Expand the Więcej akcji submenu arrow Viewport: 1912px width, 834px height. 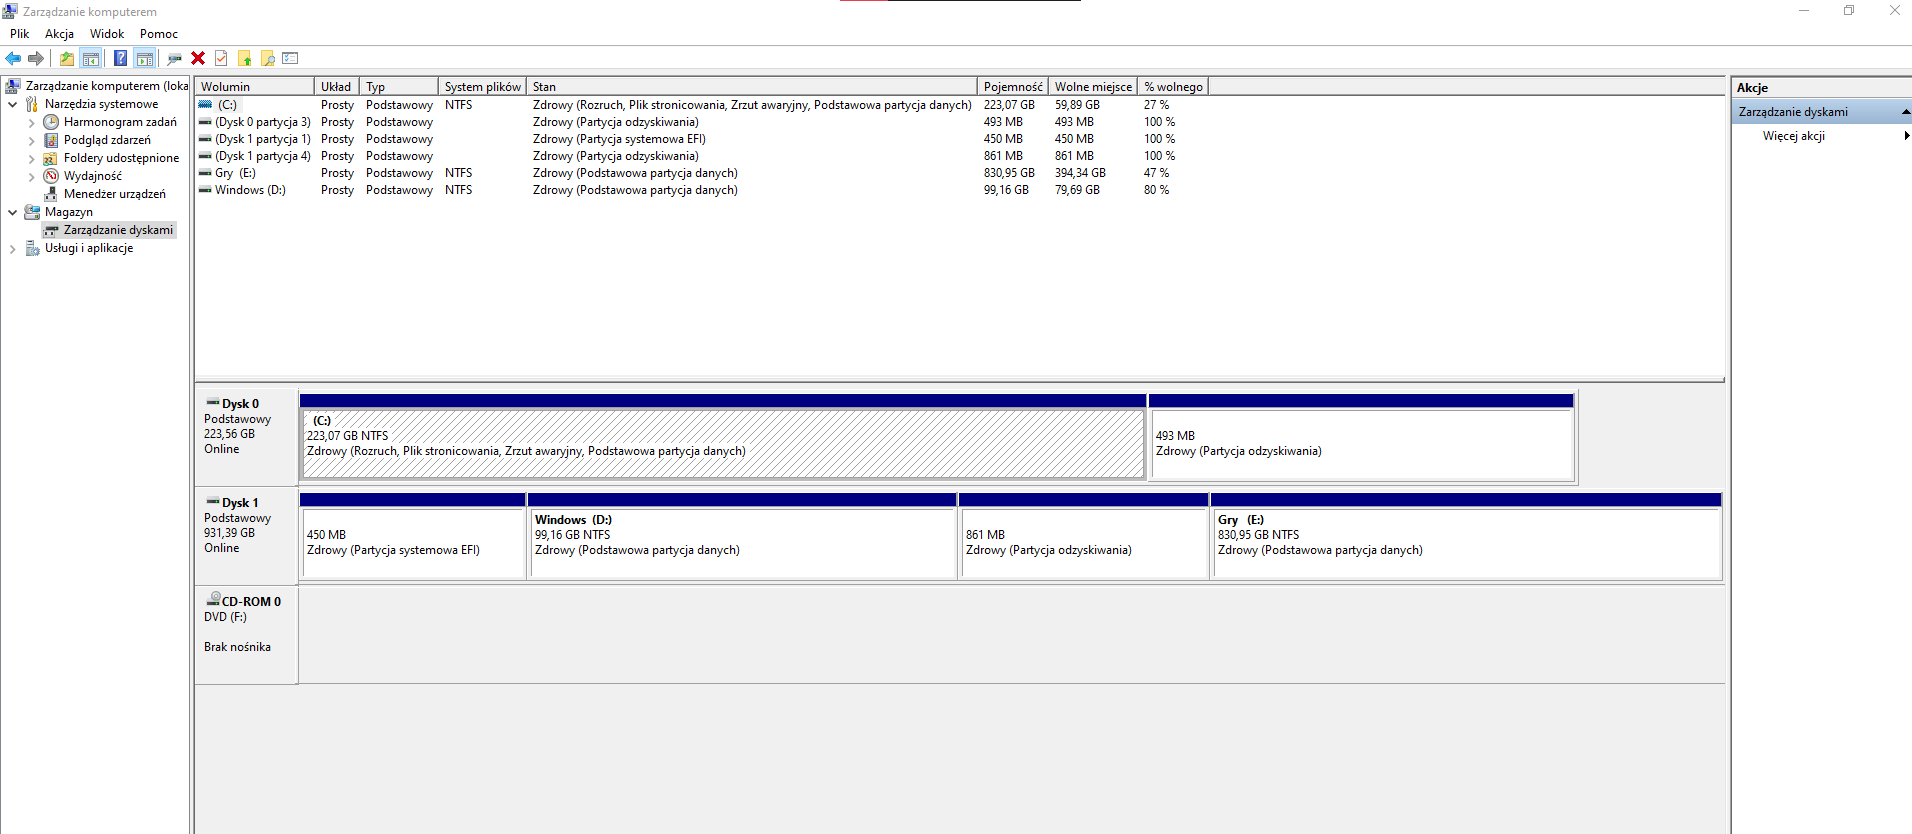coord(1906,136)
